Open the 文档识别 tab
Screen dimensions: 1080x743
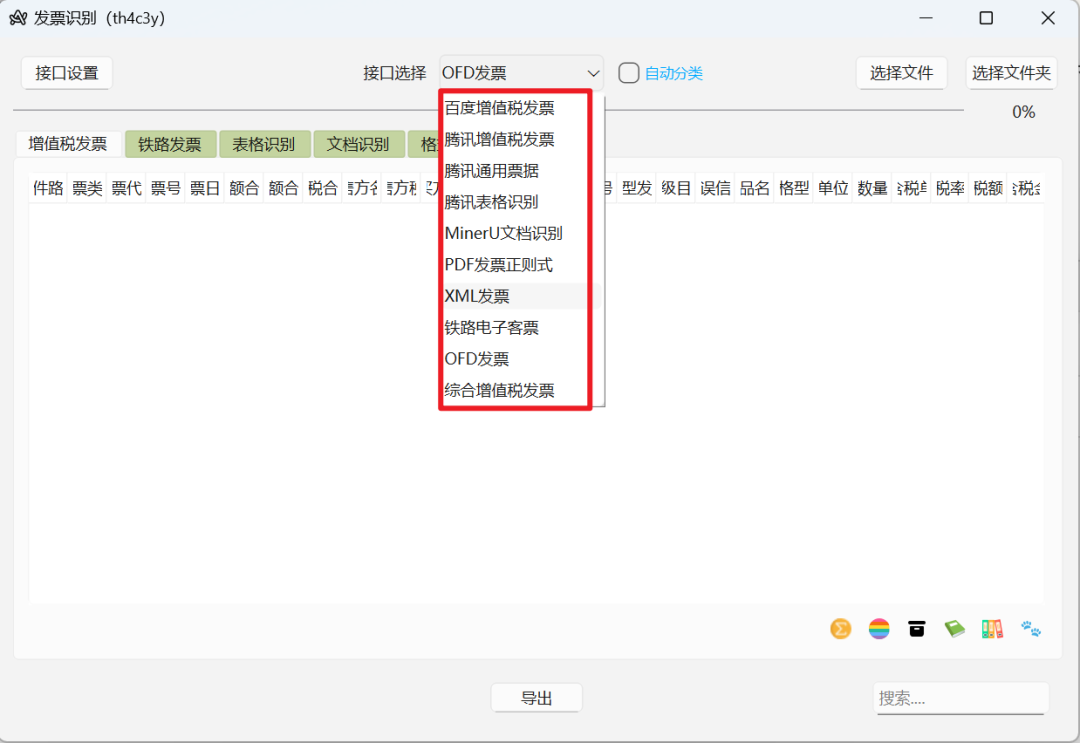coord(359,143)
